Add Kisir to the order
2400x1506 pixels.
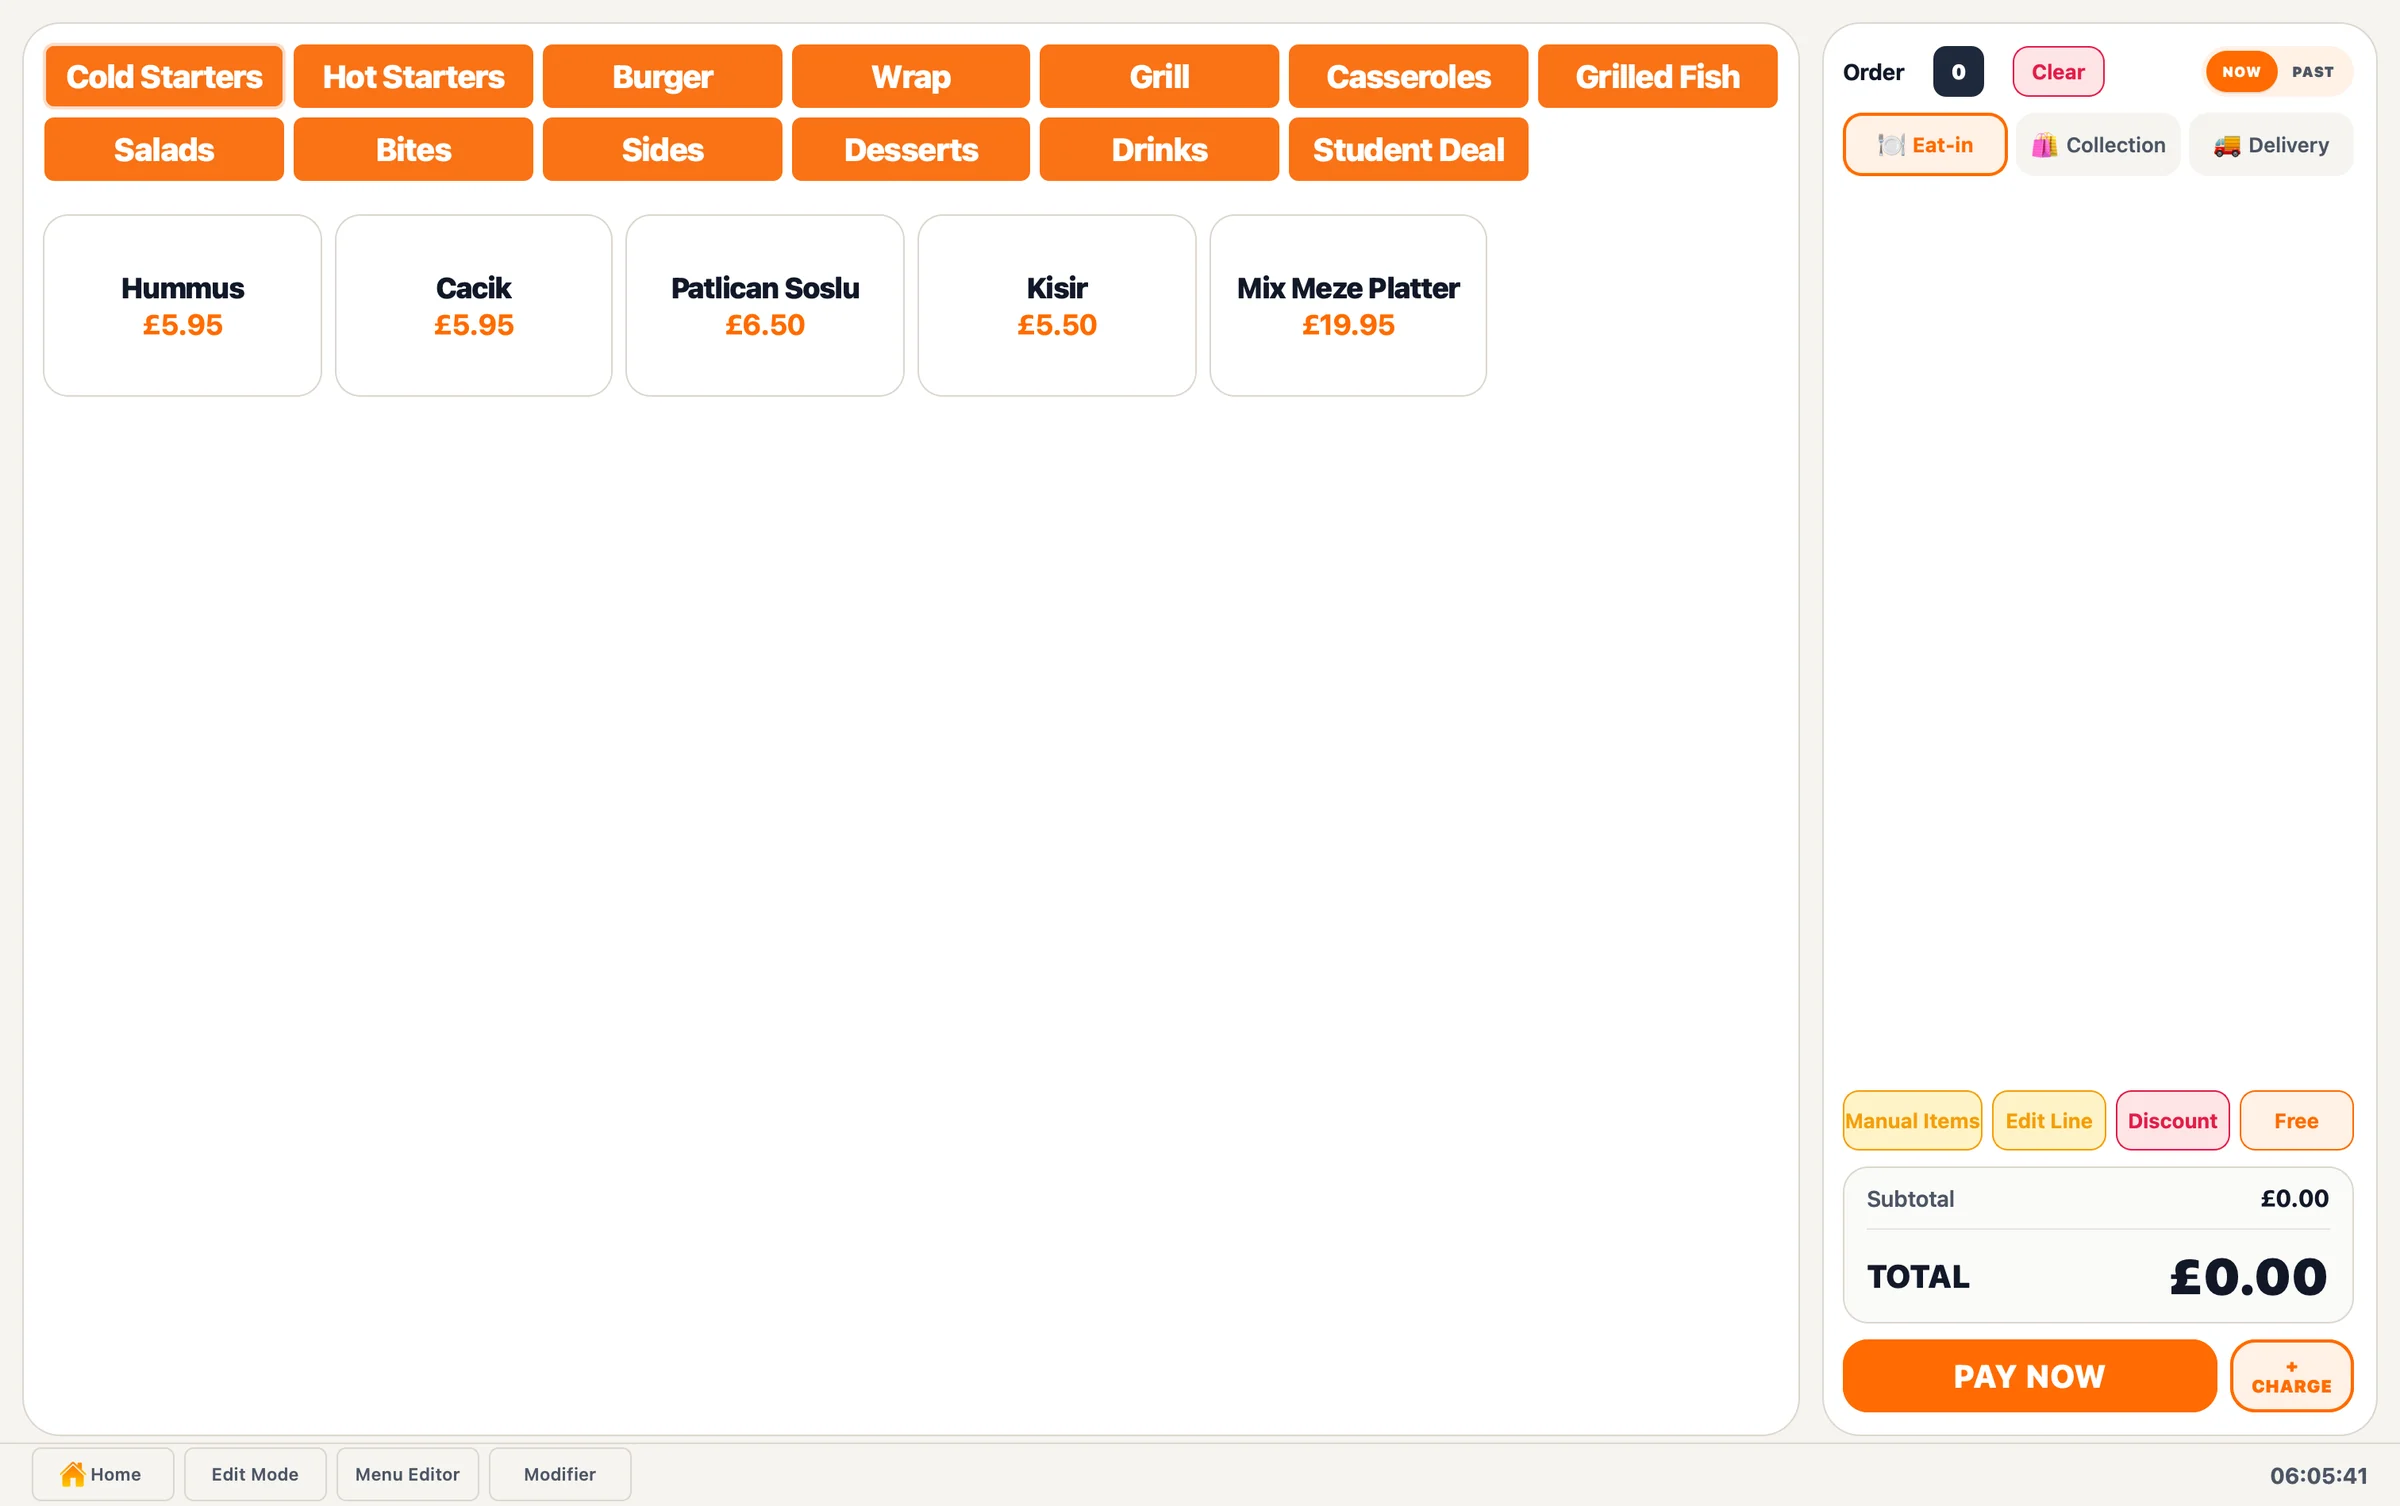click(x=1057, y=305)
